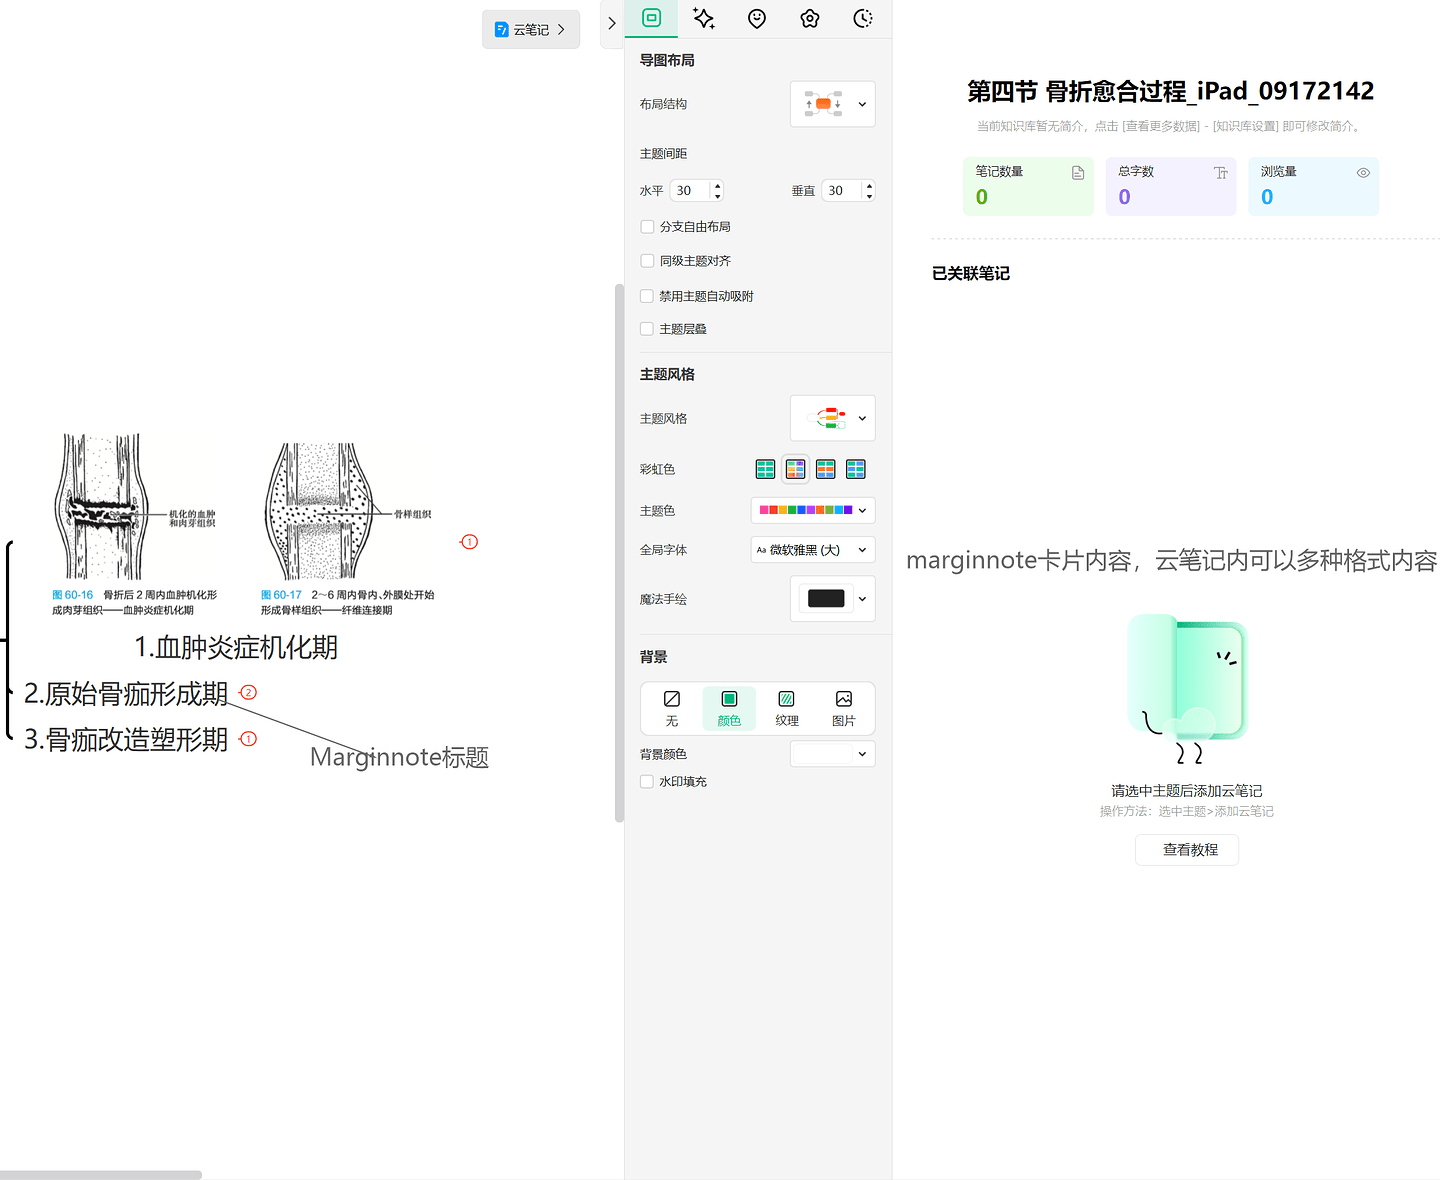
Task: Open the smiley sticker marker tab
Action: click(757, 18)
